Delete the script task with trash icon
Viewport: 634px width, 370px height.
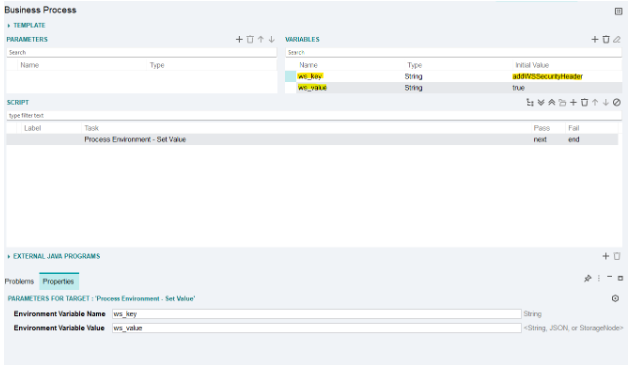click(584, 102)
